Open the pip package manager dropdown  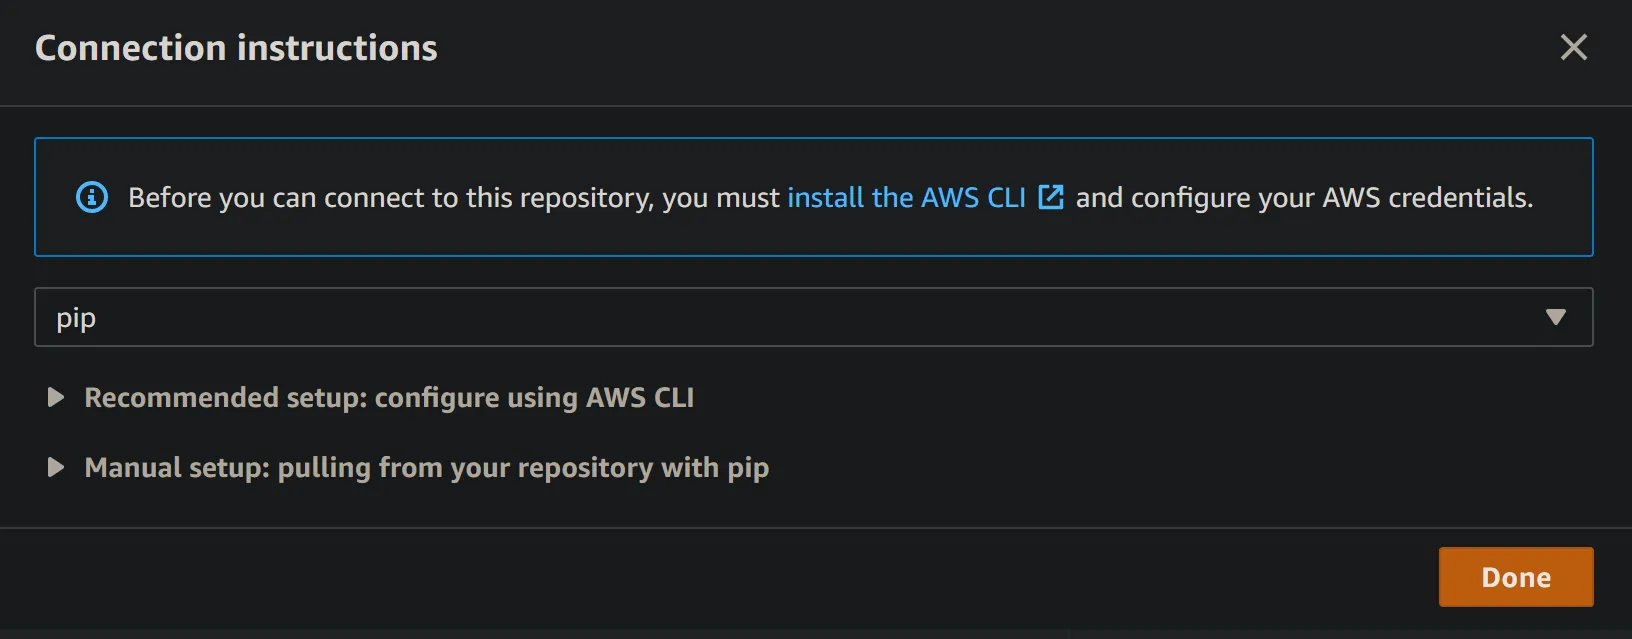click(x=800, y=317)
